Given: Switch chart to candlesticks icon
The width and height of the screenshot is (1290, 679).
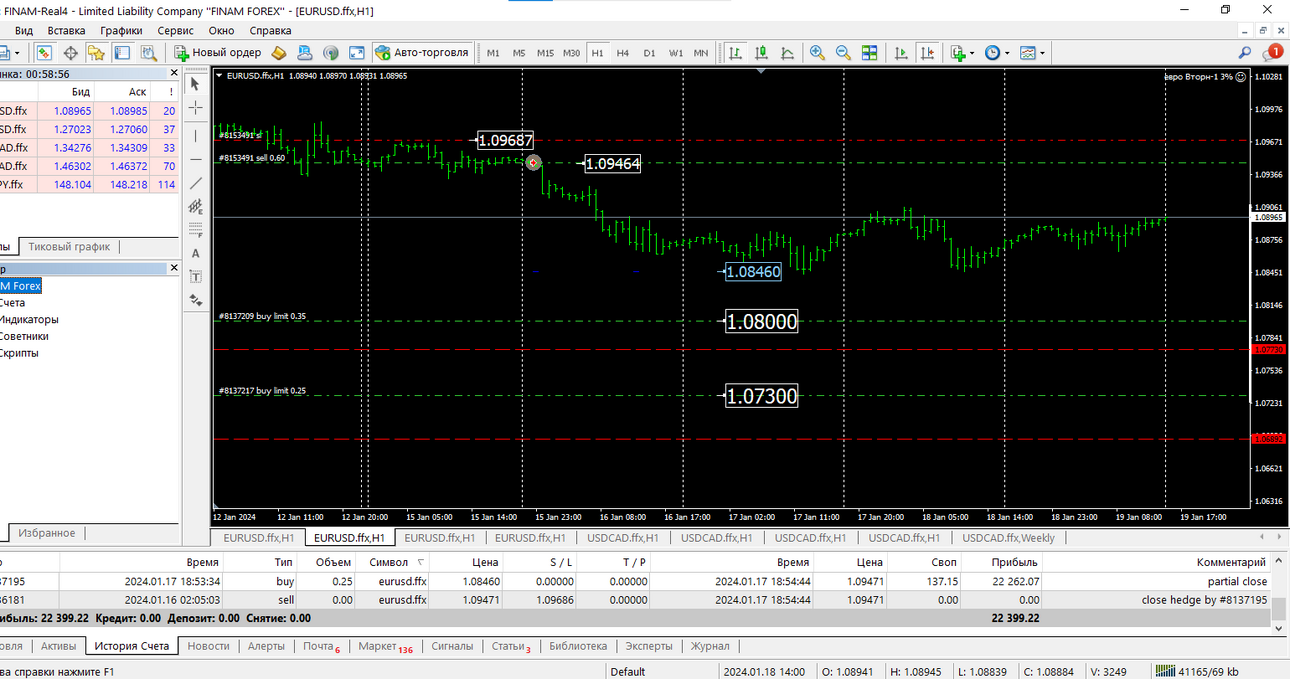Looking at the screenshot, I should (761, 53).
